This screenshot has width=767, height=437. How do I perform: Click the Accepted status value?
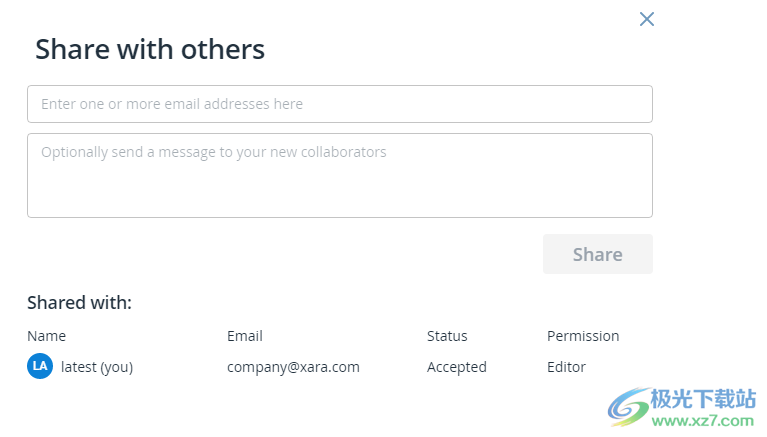pyautogui.click(x=456, y=367)
